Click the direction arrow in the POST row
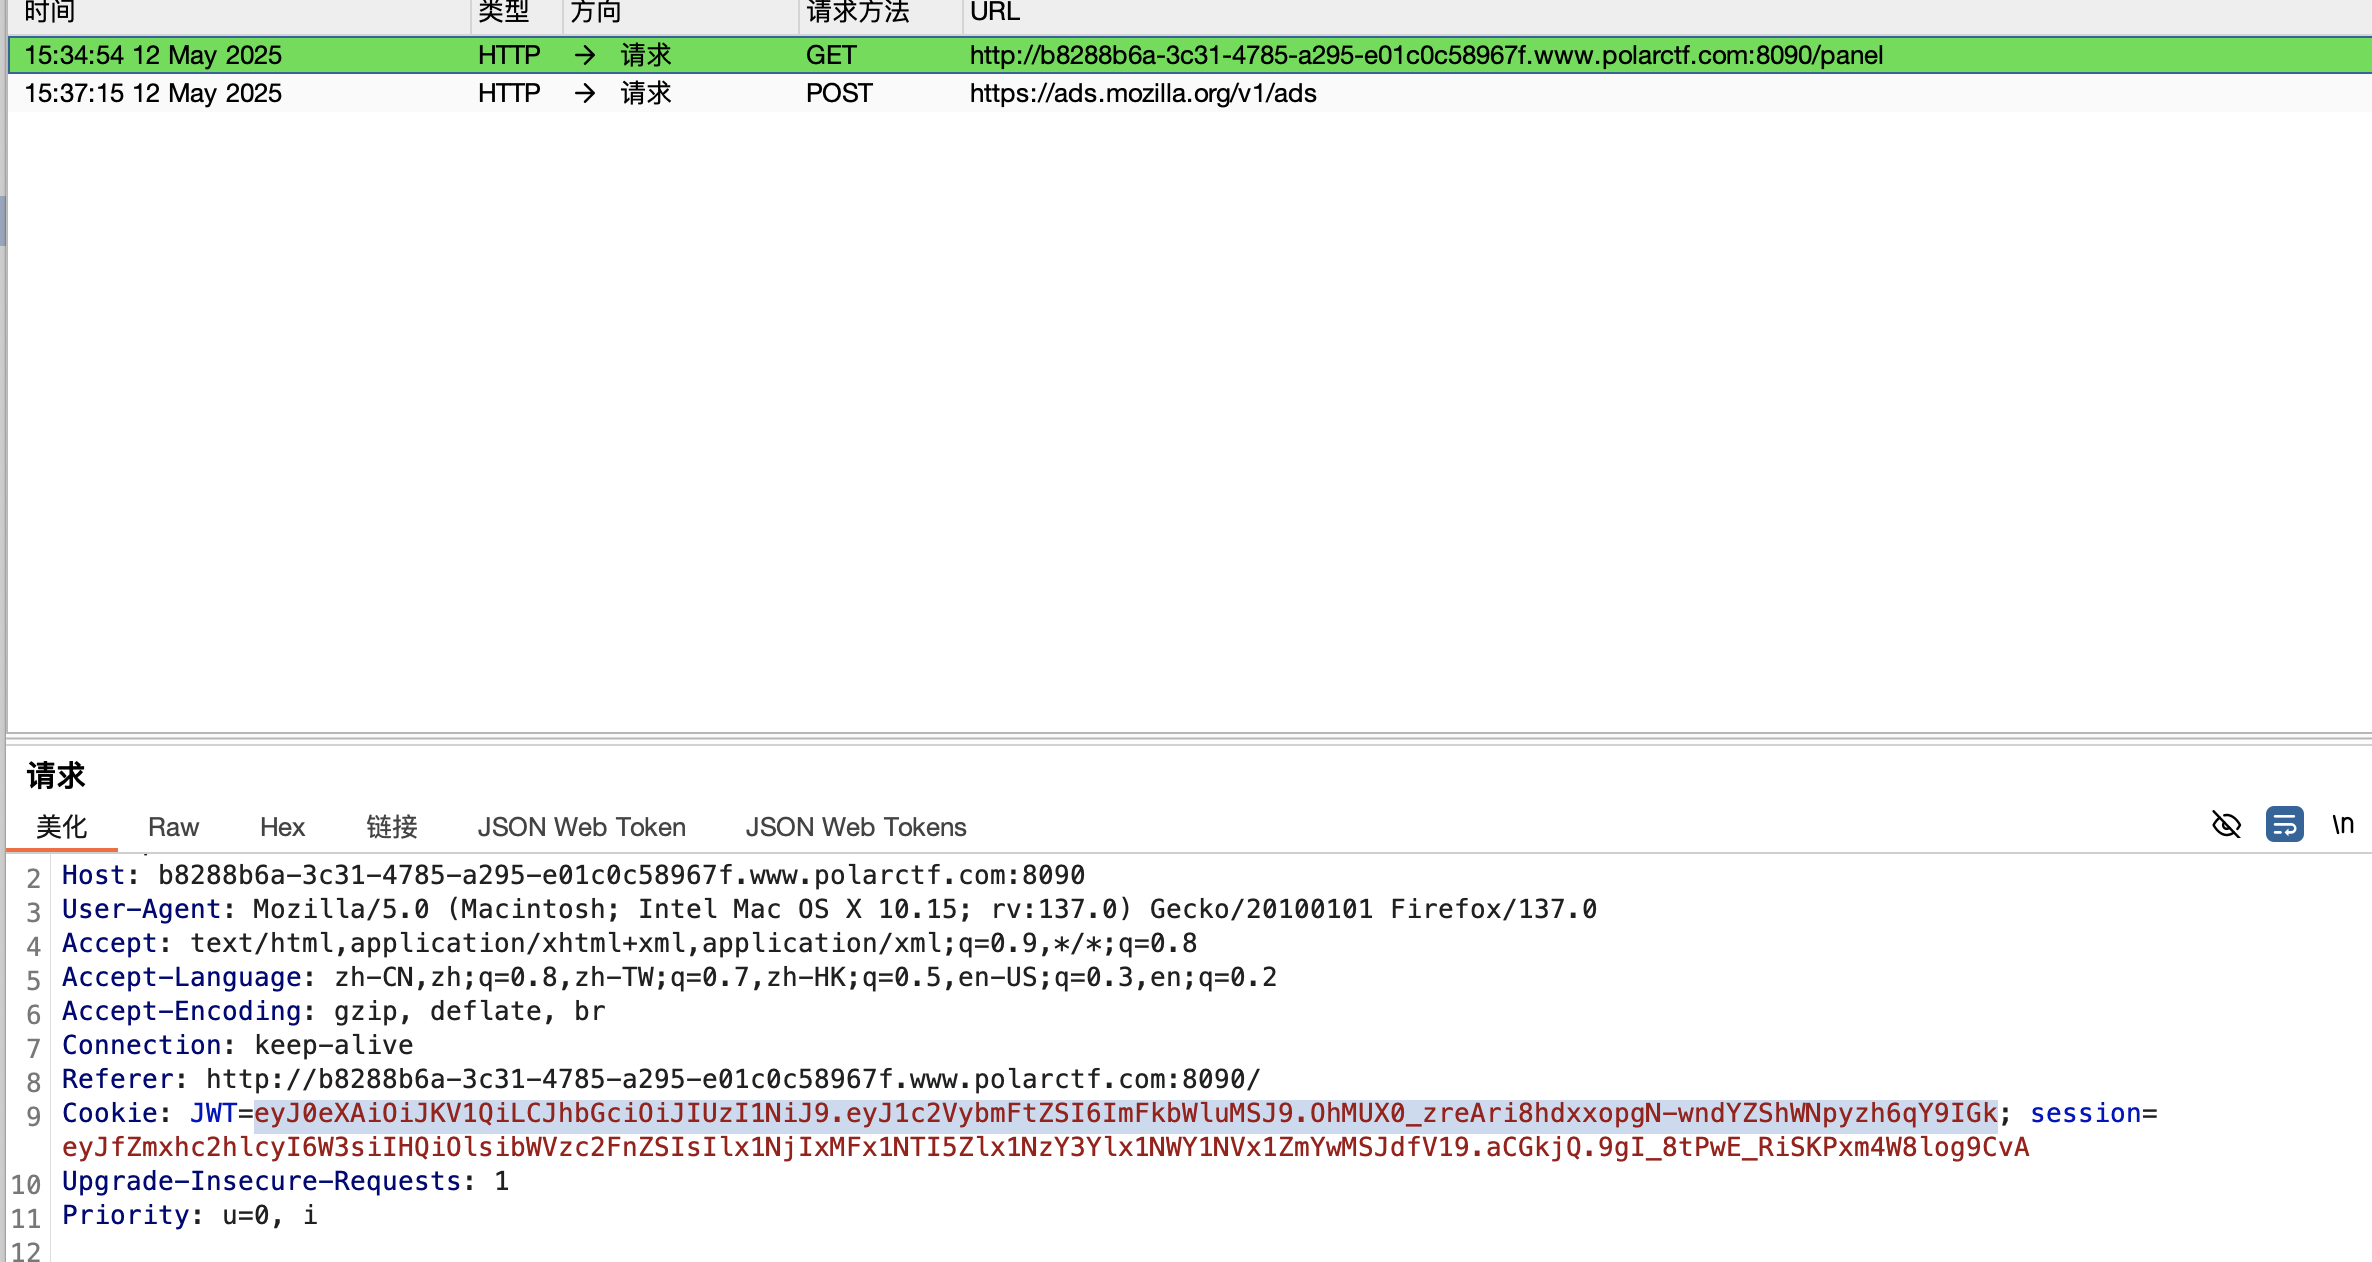This screenshot has width=2372, height=1262. click(x=585, y=93)
